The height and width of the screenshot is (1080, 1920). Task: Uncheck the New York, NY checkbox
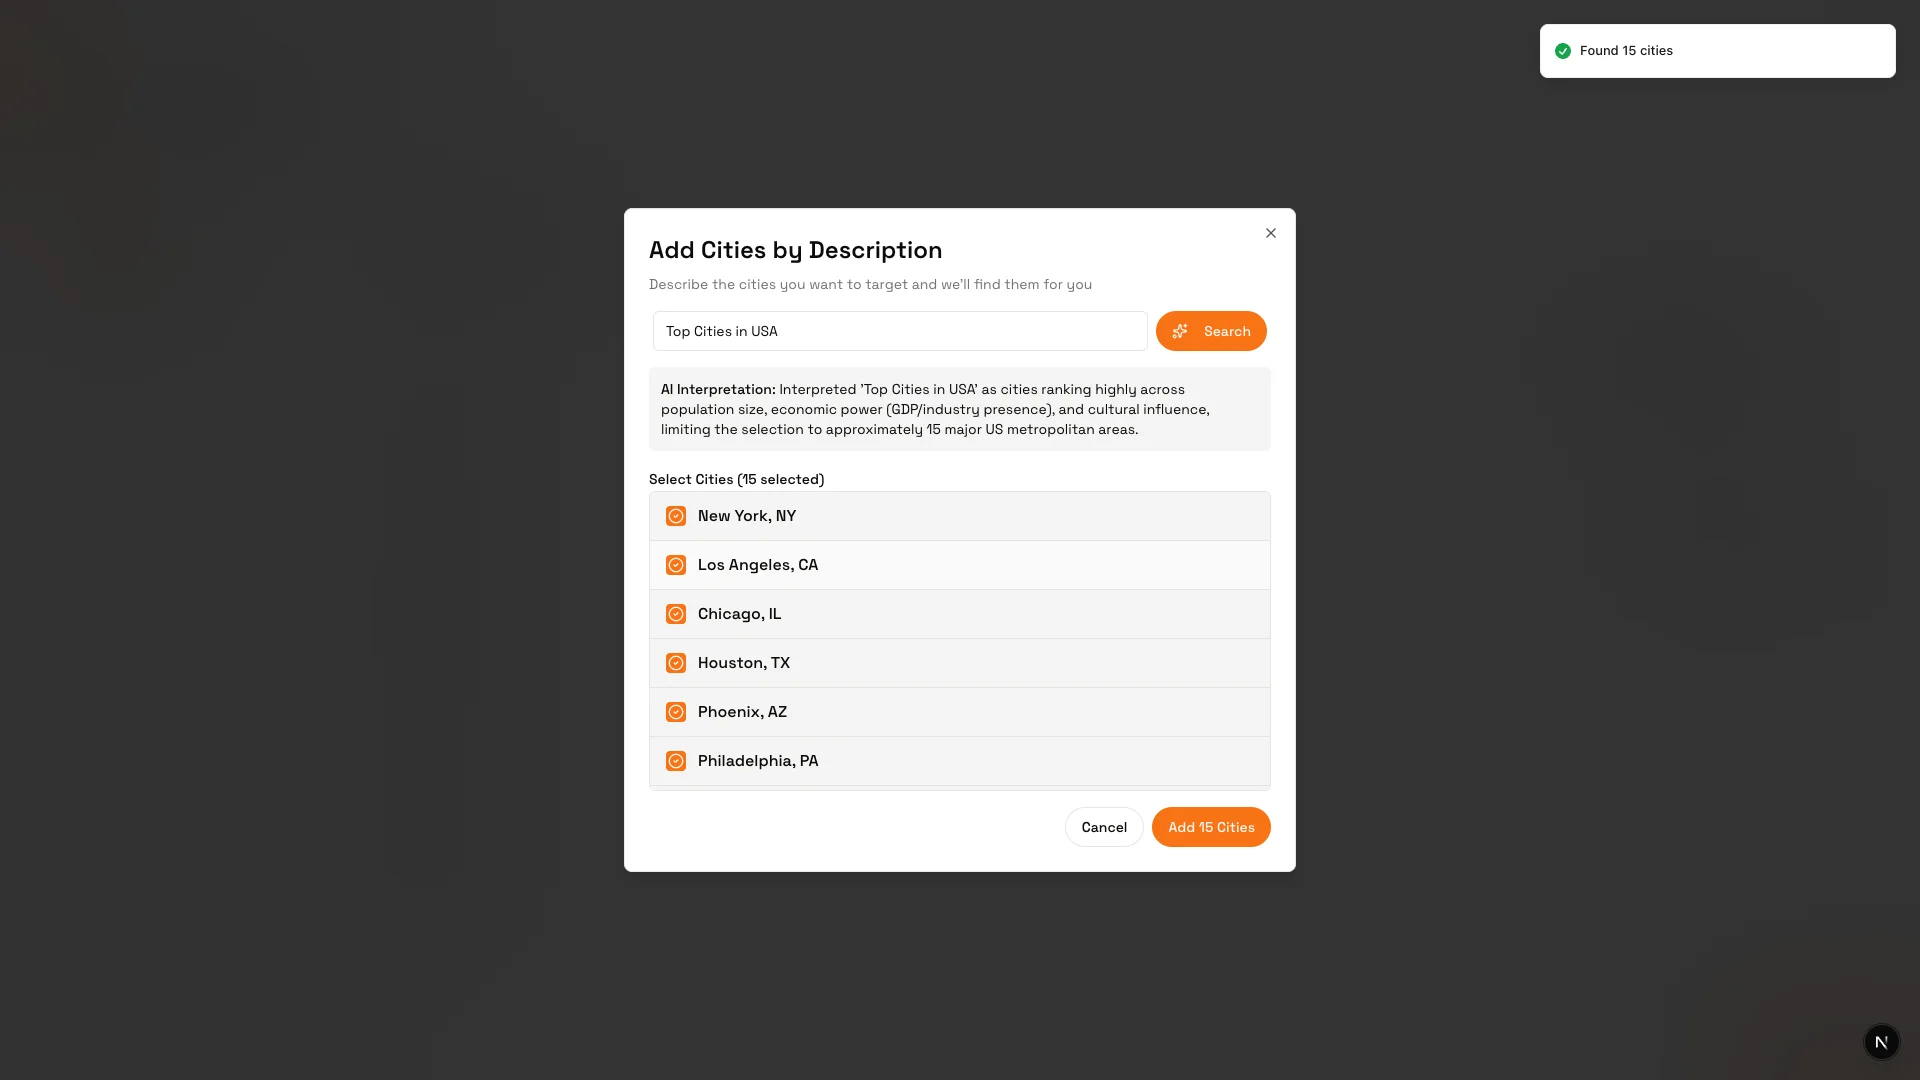coord(676,516)
